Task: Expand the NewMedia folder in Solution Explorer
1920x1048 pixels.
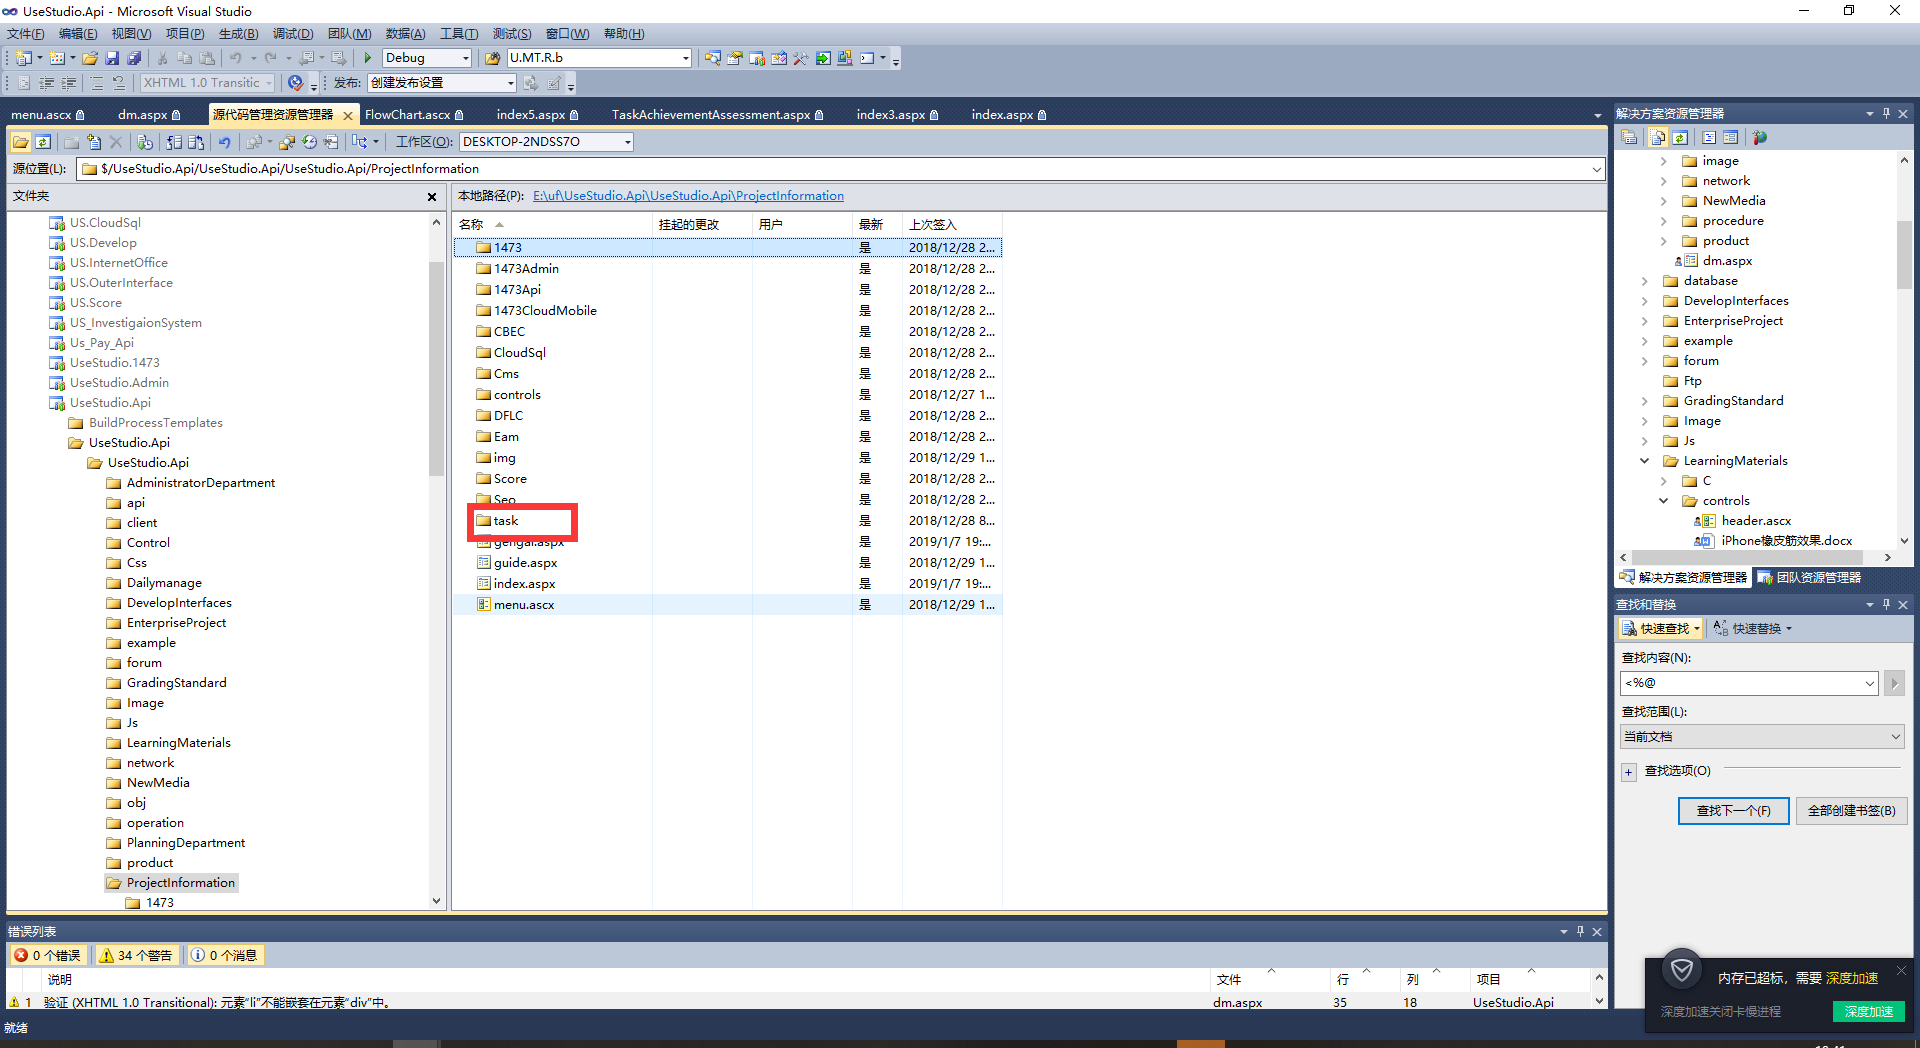Action: click(x=1664, y=201)
